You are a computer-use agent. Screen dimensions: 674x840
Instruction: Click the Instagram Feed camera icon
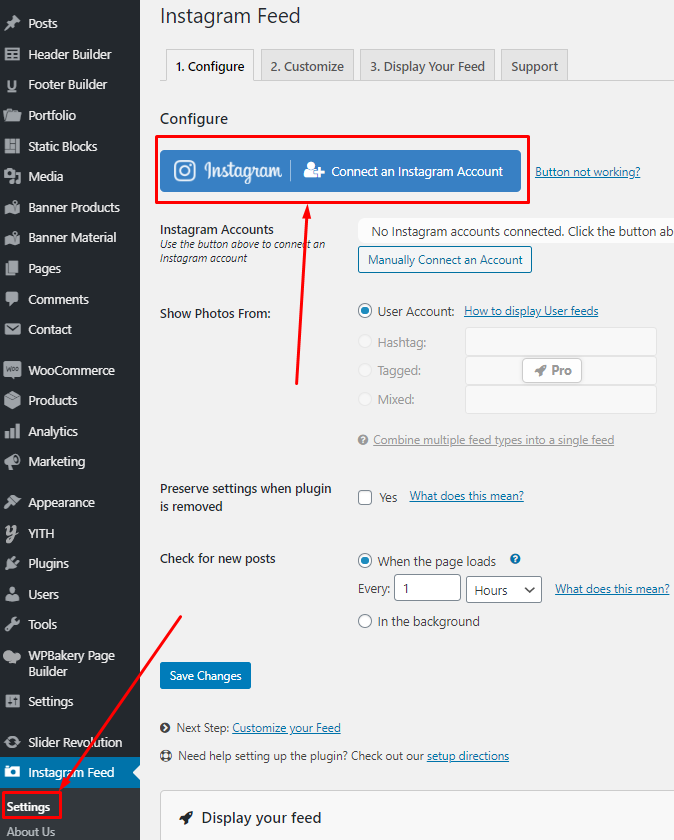pos(12,771)
